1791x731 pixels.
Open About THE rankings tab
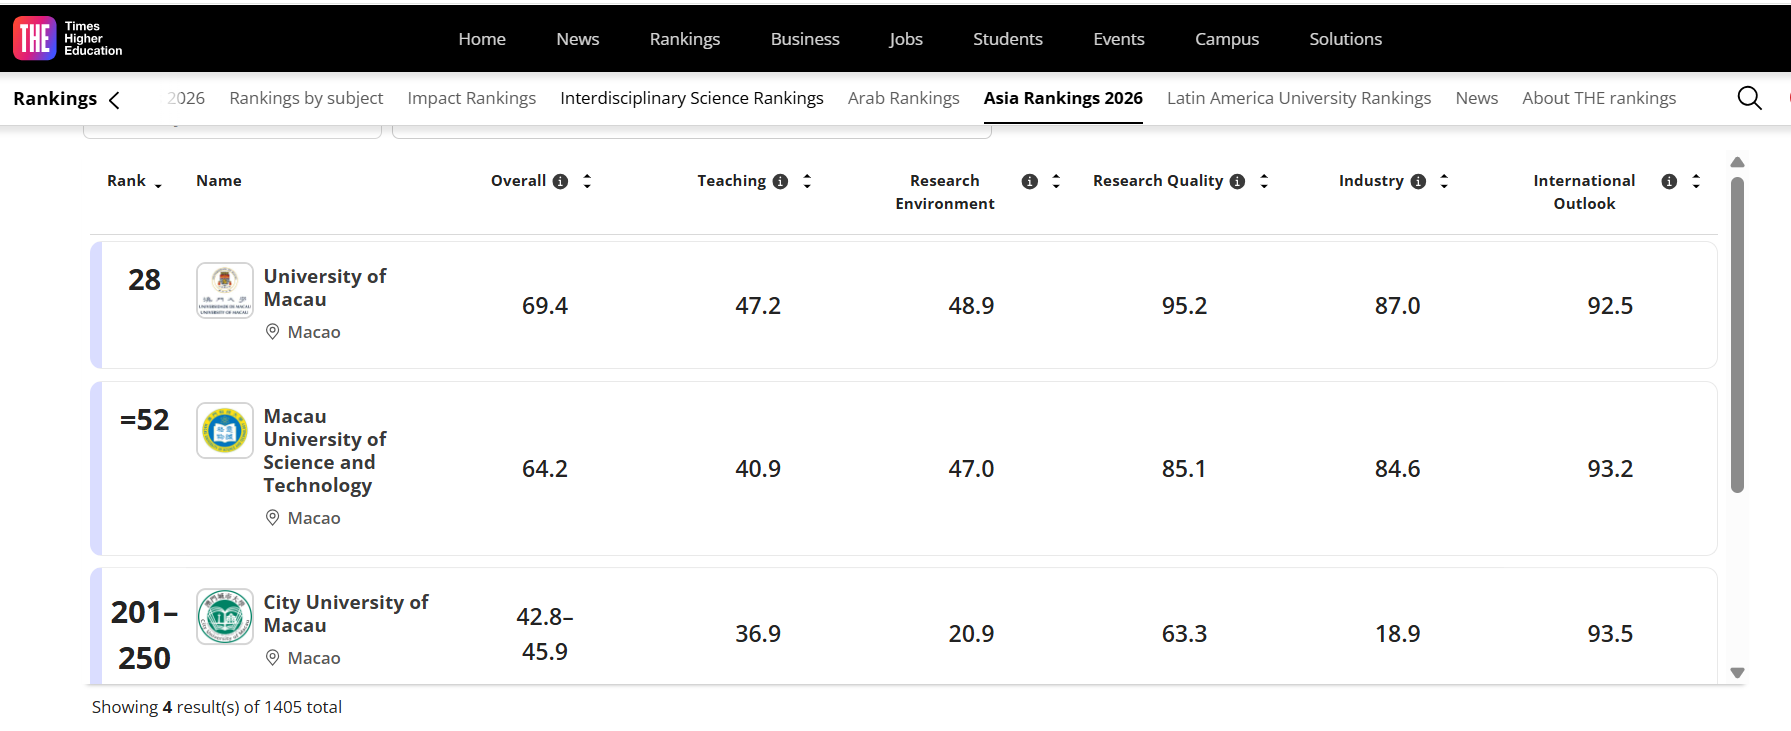(x=1599, y=98)
